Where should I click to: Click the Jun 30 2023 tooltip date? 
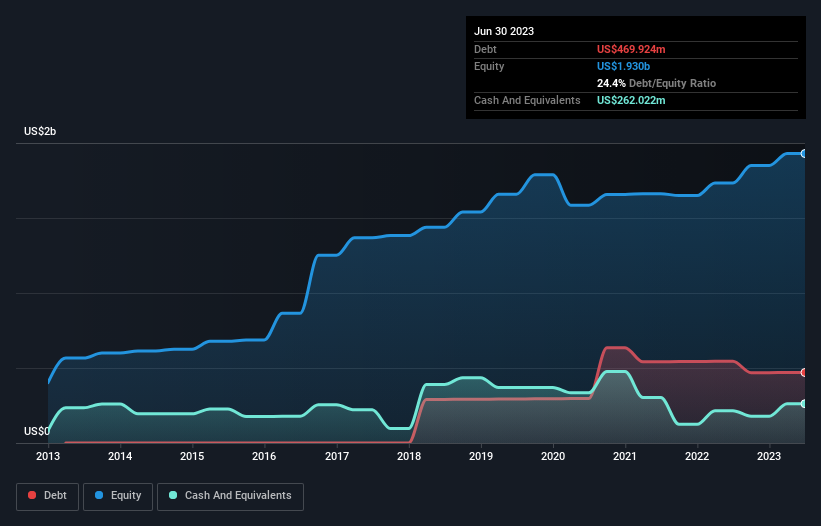[x=504, y=31]
